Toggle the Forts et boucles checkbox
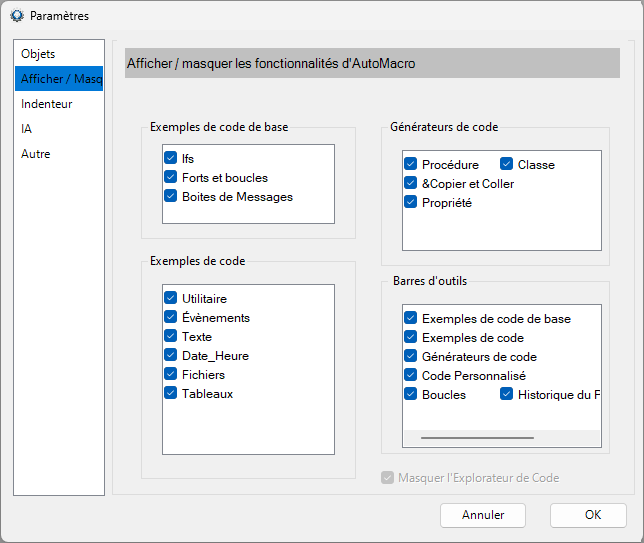The height and width of the screenshot is (543, 644). (170, 177)
